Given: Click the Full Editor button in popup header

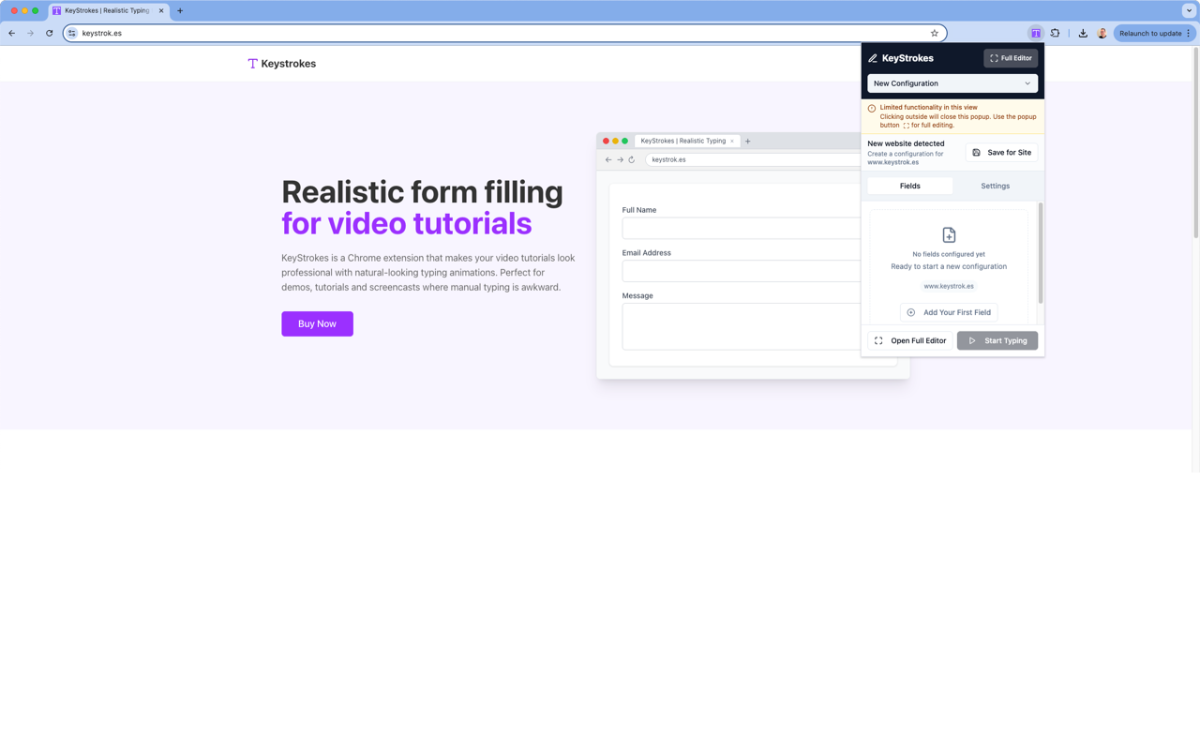Looking at the screenshot, I should pyautogui.click(x=1010, y=58).
